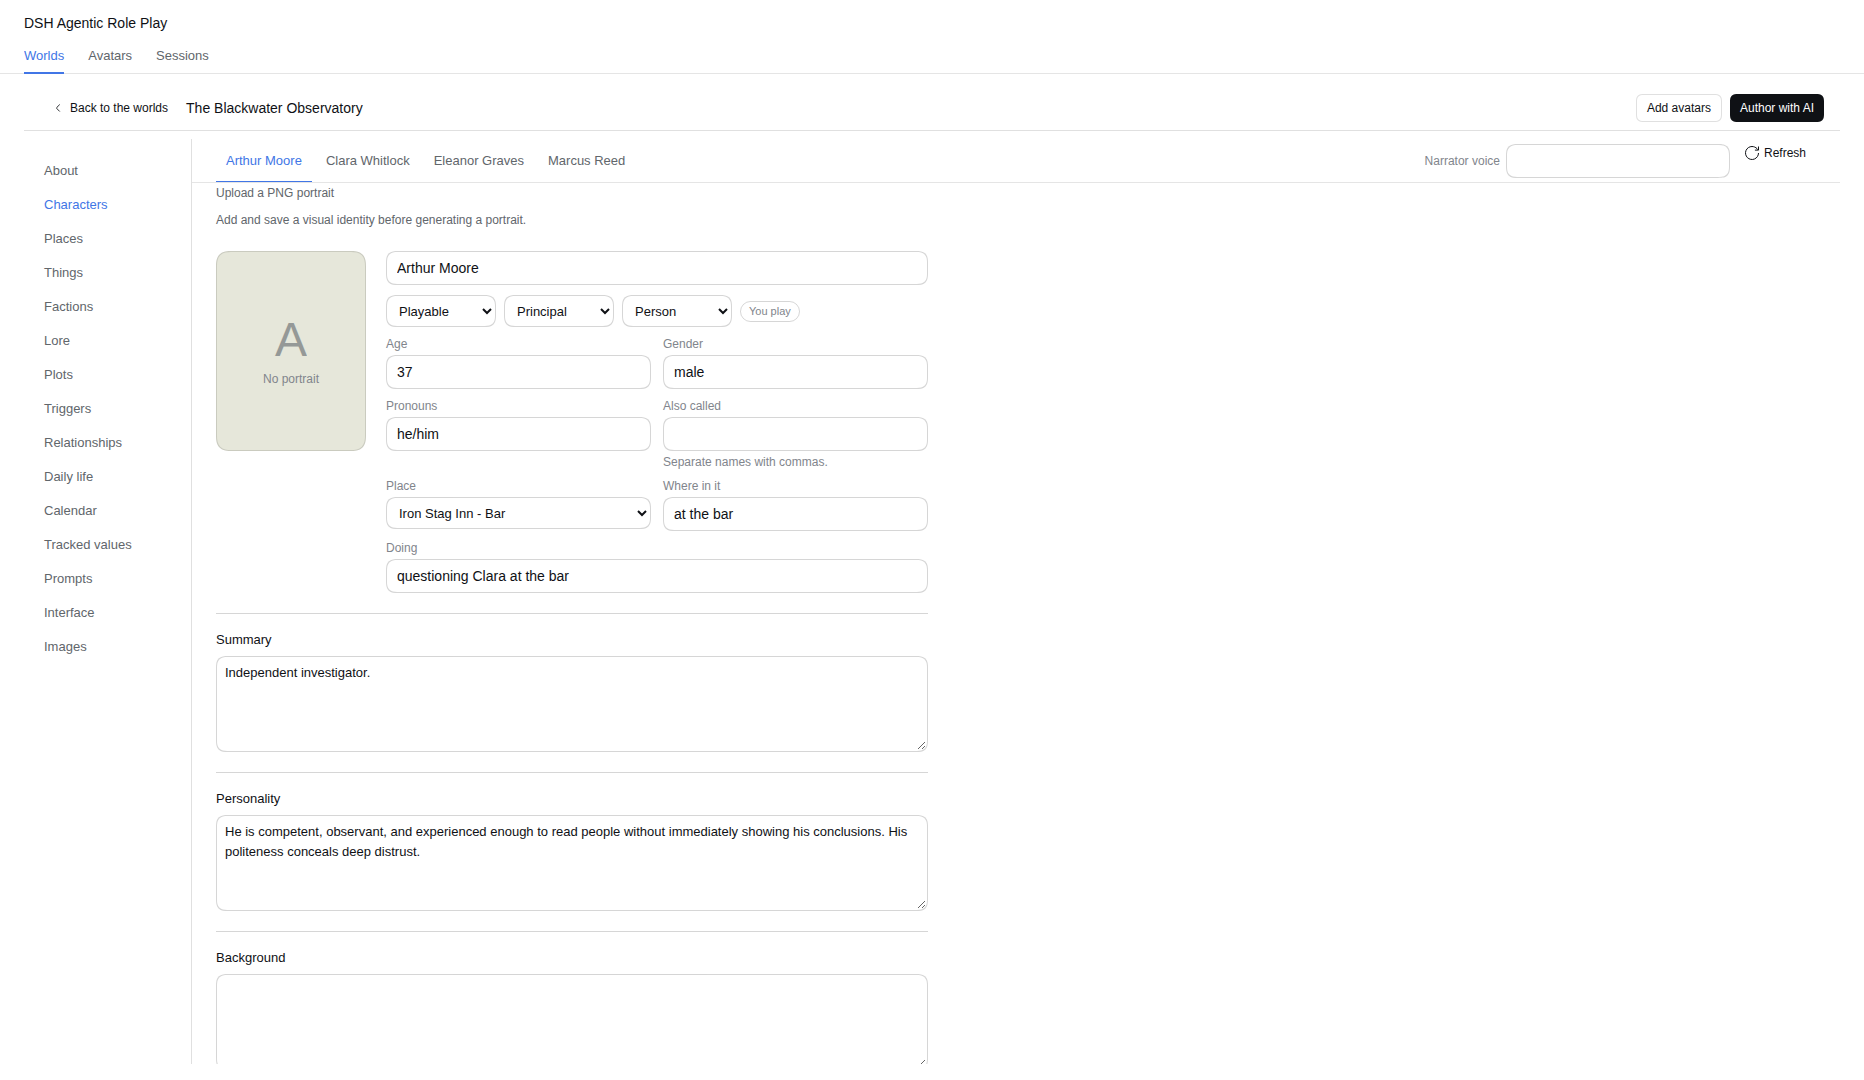The image size is (1864, 1080).
Task: Open the Triggers section in sidebar
Action: pos(67,409)
